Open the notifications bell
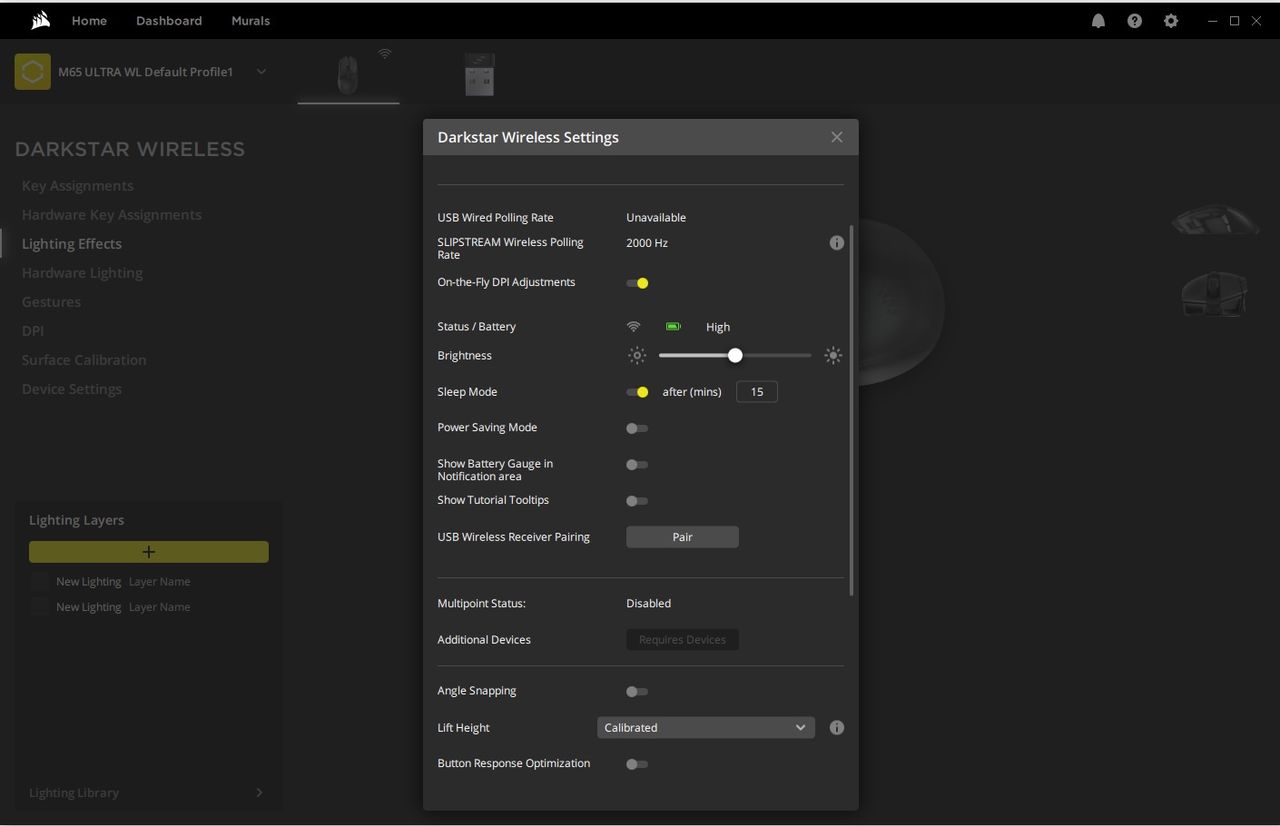 [1098, 20]
